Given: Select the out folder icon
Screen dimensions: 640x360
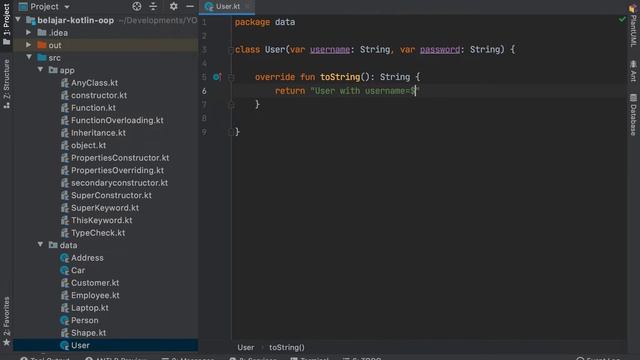Looking at the screenshot, I should click(x=42, y=45).
